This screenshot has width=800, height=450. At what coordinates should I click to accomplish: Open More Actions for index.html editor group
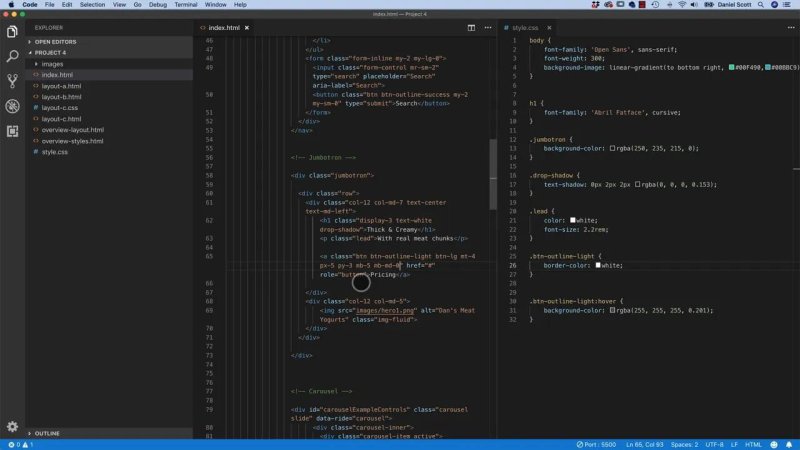point(488,28)
